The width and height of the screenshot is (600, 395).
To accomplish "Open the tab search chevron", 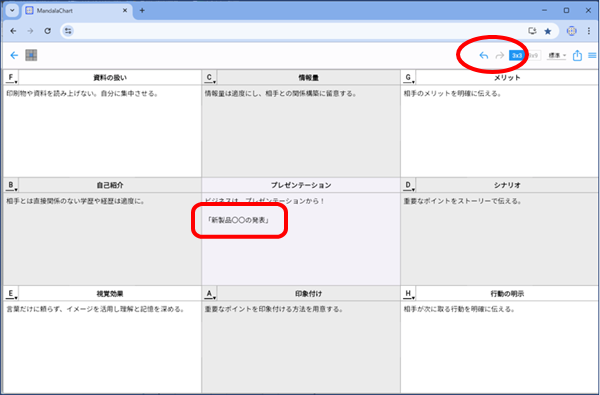I will [12, 11].
